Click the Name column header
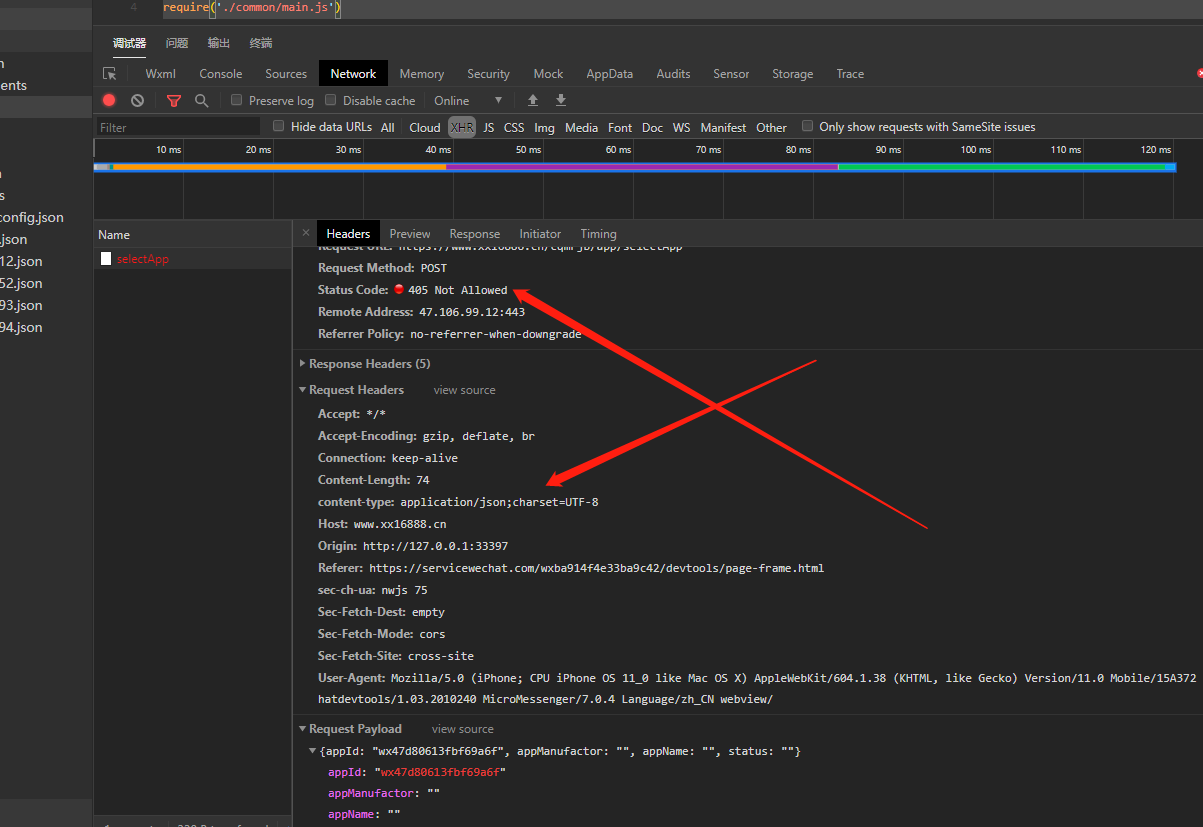This screenshot has width=1203, height=827. point(193,235)
